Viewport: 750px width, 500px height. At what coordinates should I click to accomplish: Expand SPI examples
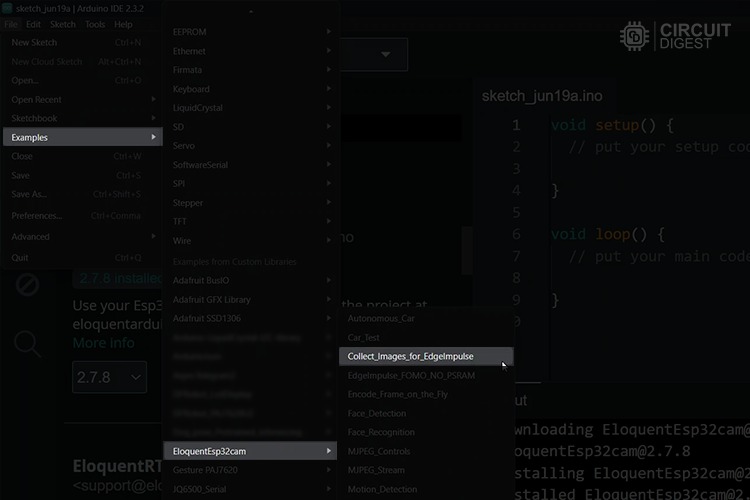(x=250, y=184)
